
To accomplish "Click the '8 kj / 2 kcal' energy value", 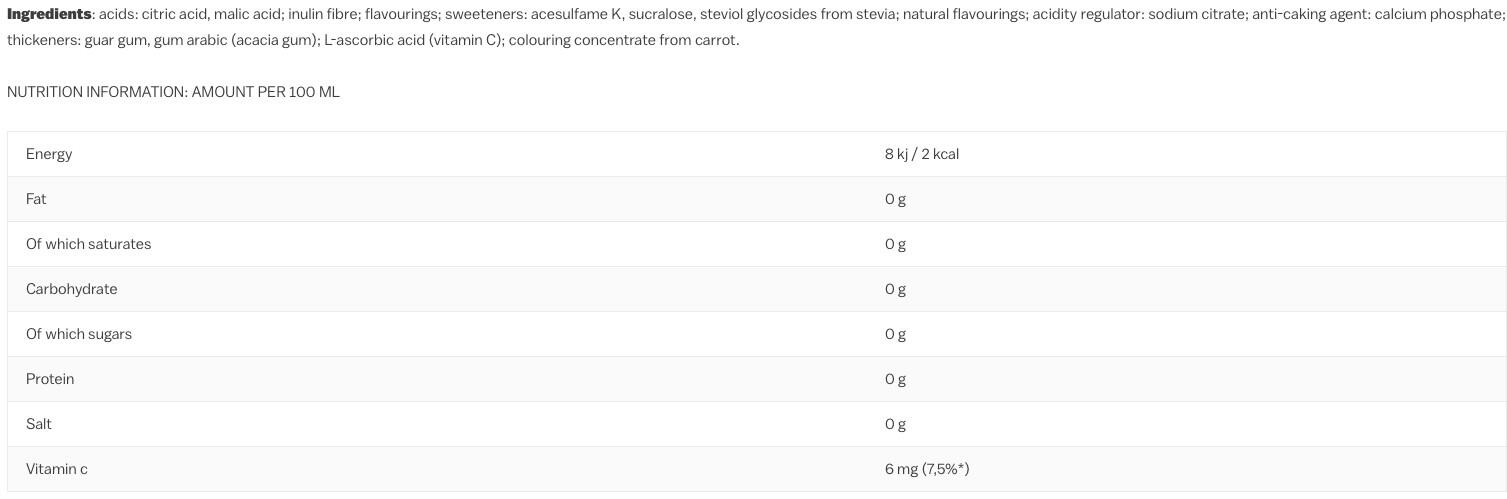I will [x=921, y=154].
